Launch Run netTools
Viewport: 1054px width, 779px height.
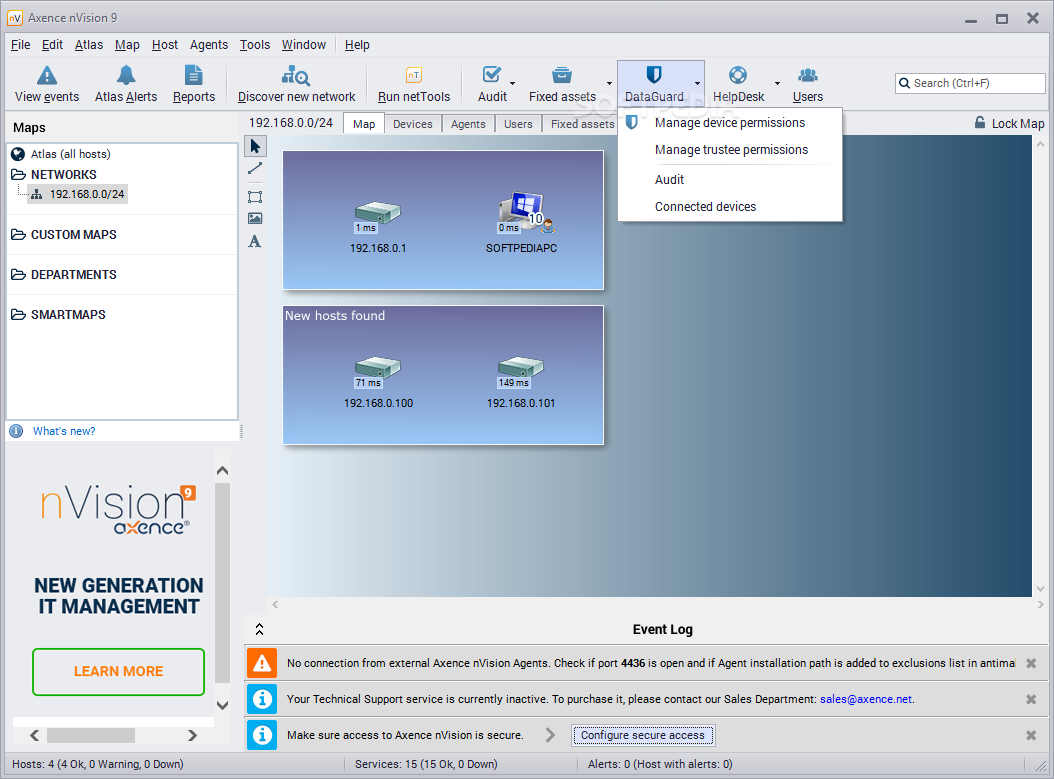(x=413, y=84)
